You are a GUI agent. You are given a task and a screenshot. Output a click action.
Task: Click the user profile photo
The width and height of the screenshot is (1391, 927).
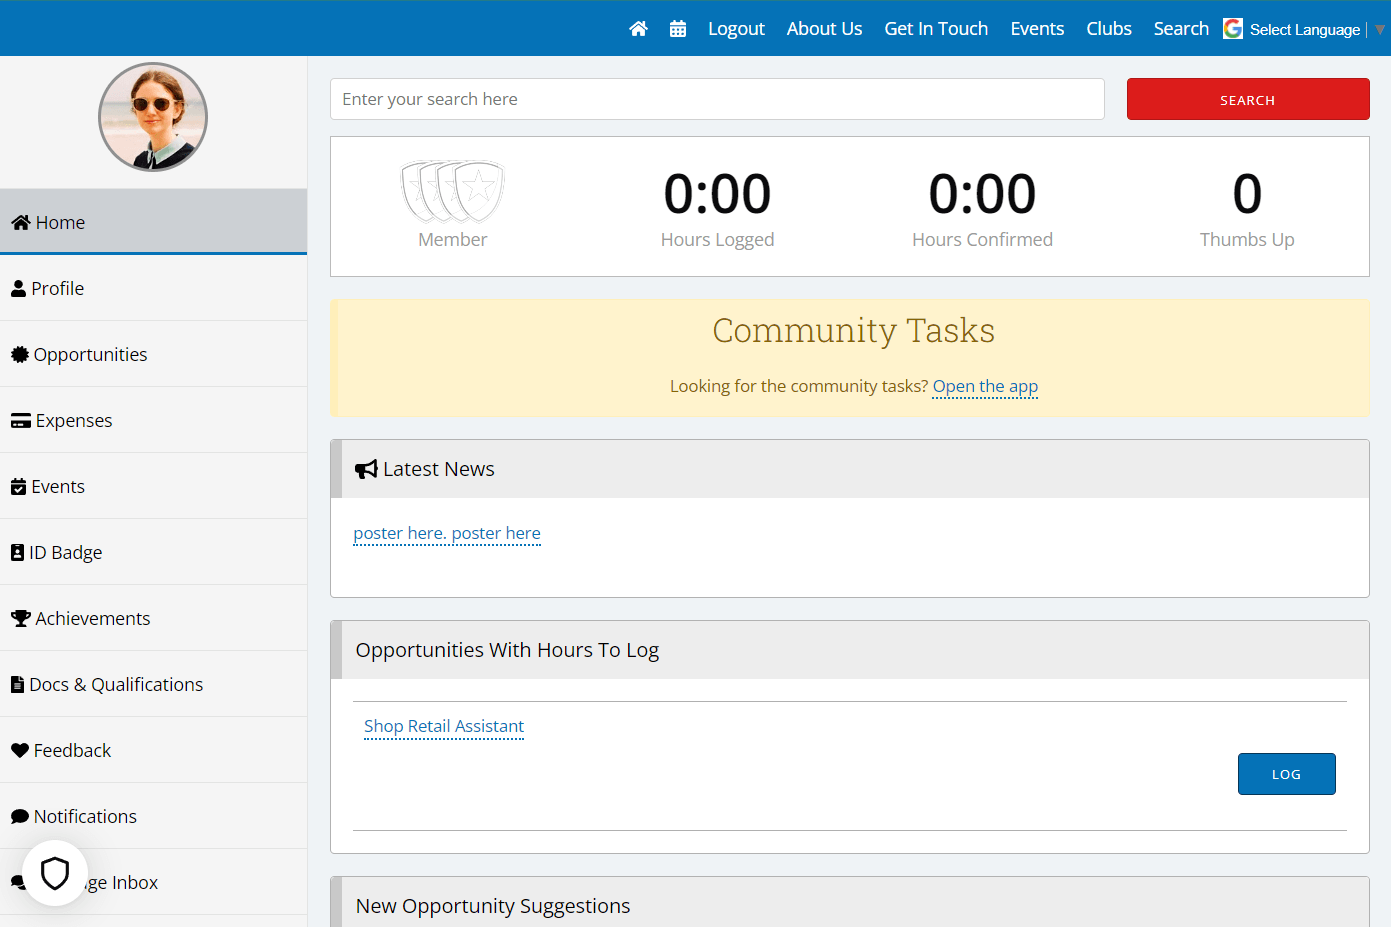click(153, 117)
